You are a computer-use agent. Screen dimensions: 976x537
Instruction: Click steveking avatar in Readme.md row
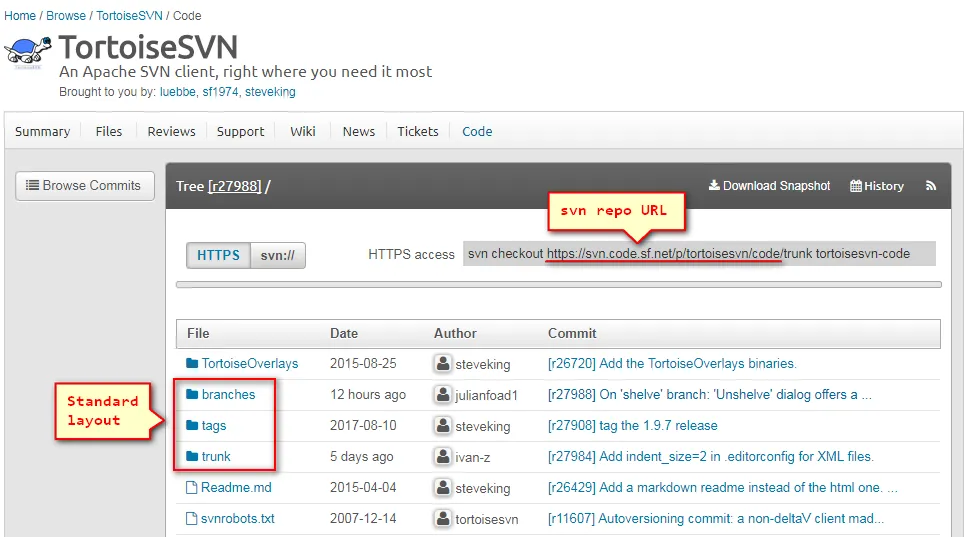pos(443,488)
